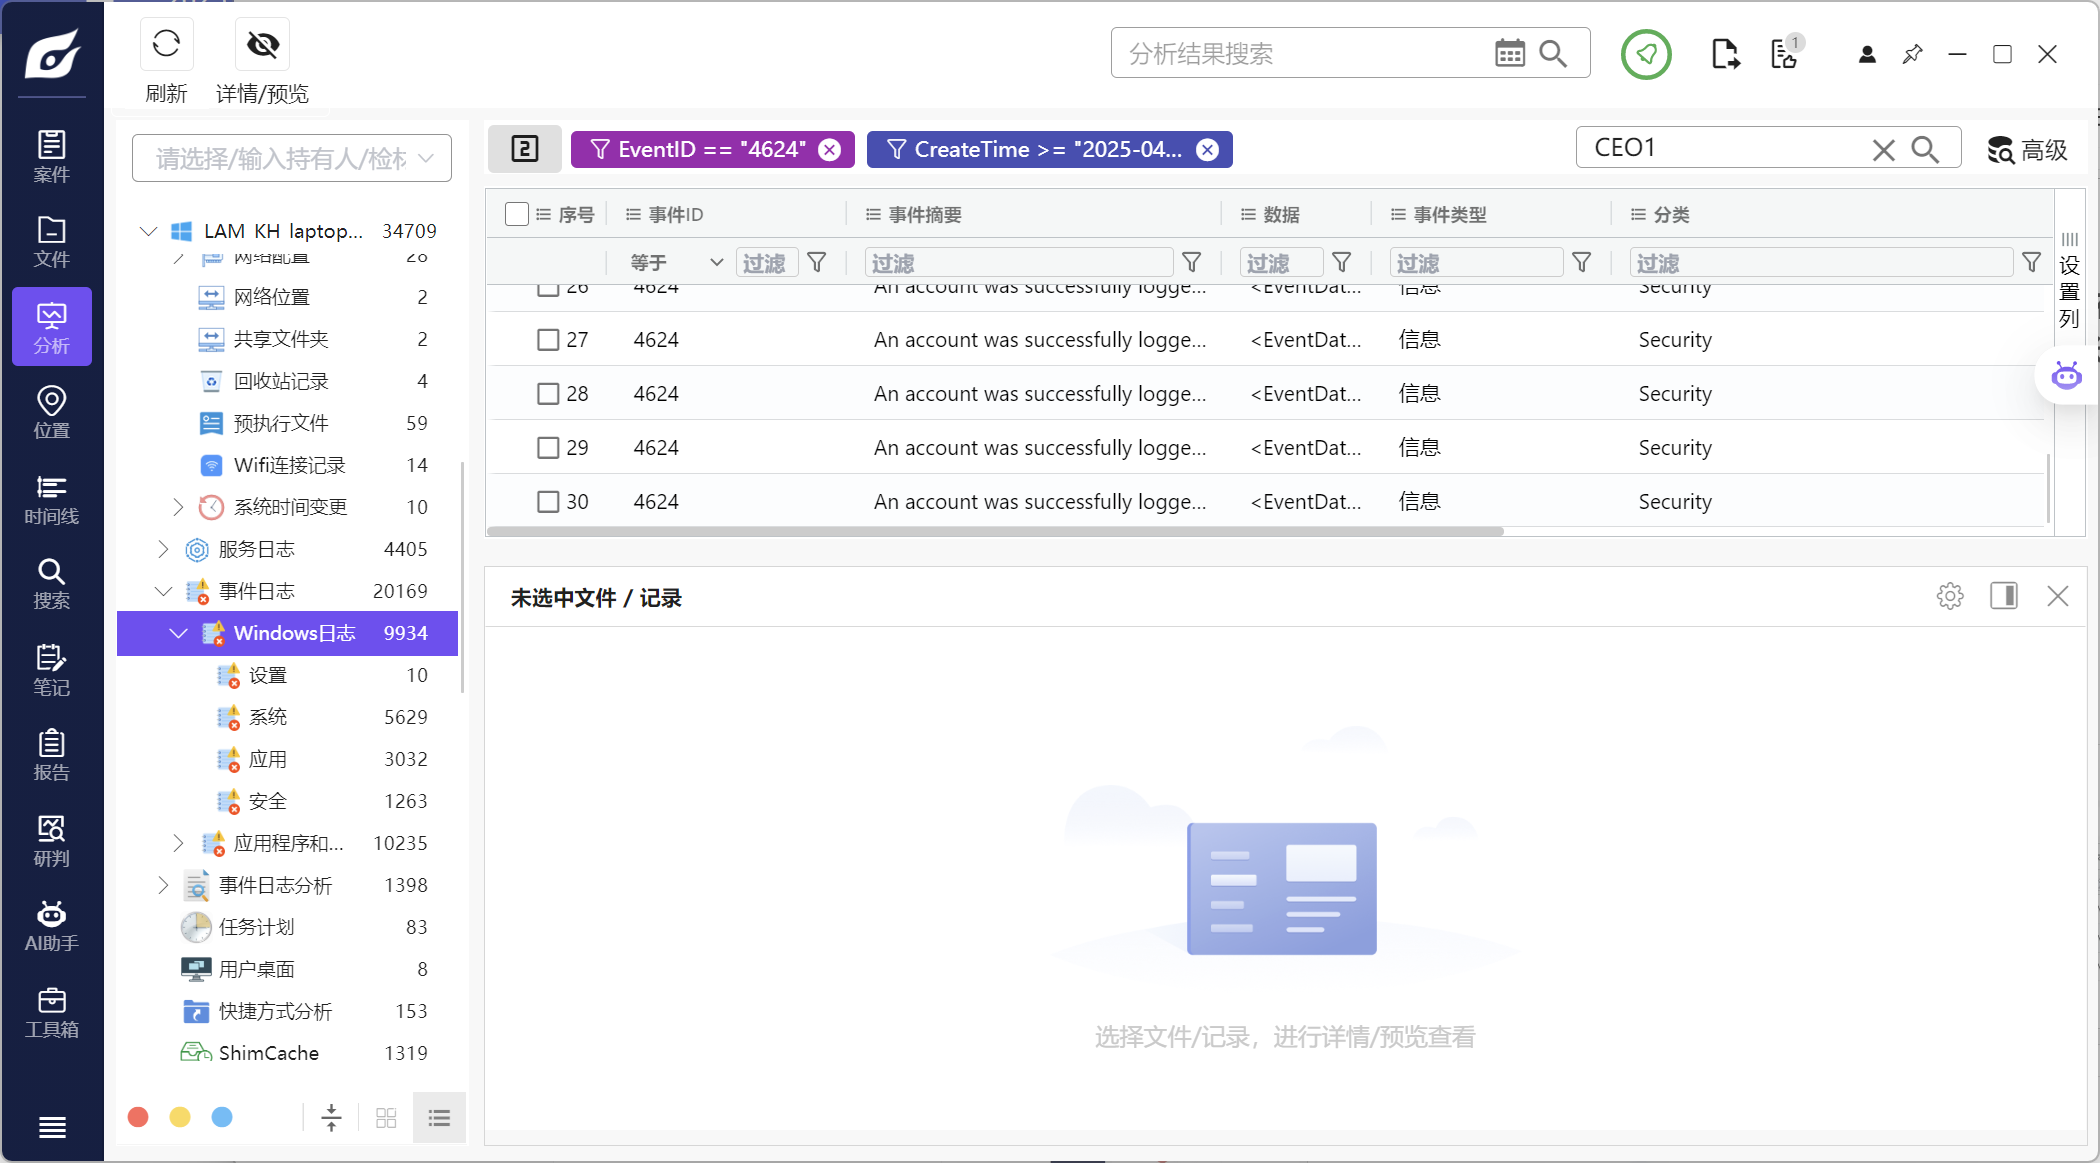The height and width of the screenshot is (1163, 2100).
Task: Select ShimCache in the tree
Action: (x=268, y=1053)
